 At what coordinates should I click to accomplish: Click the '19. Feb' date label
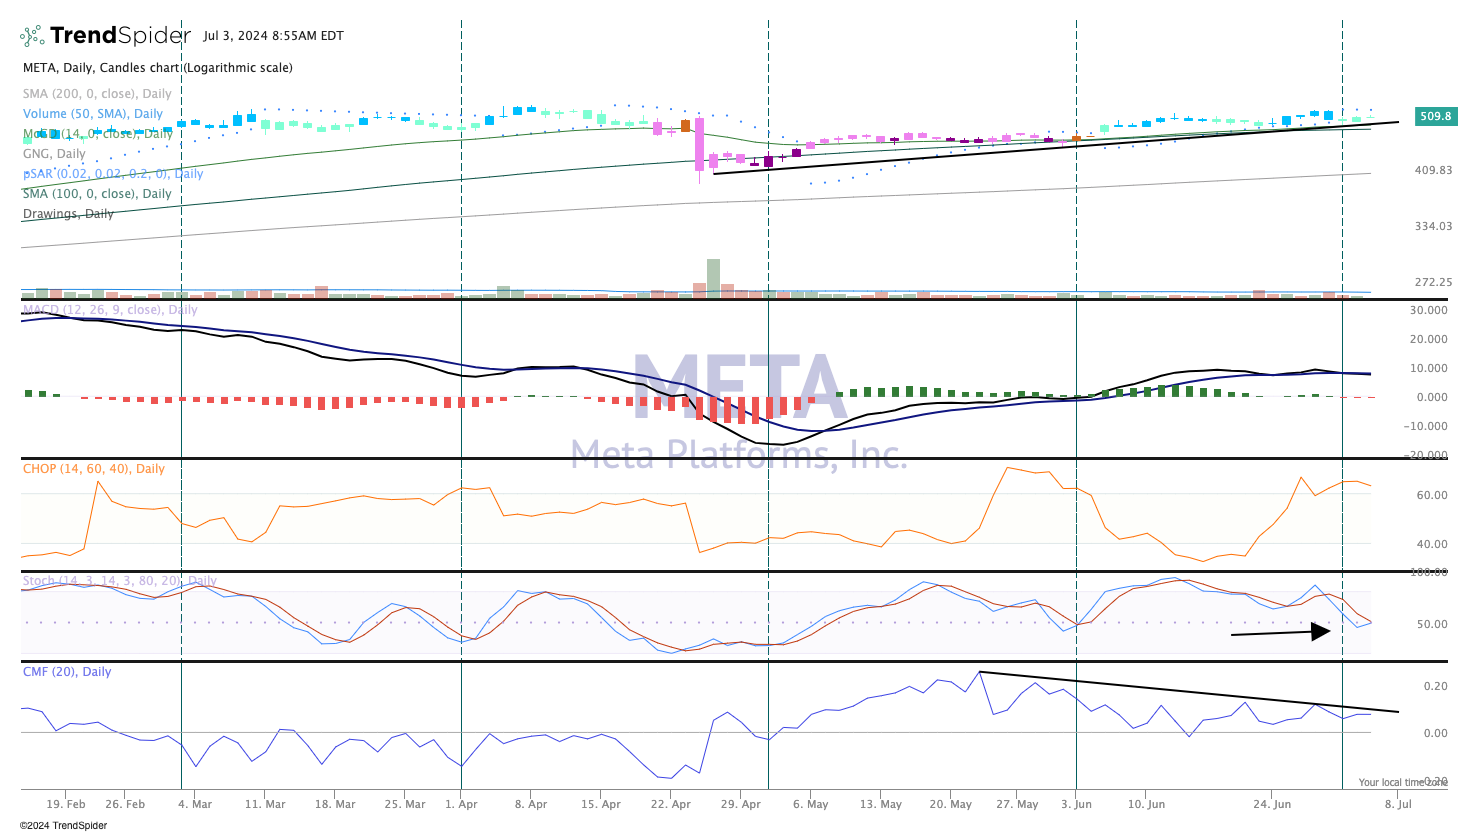click(66, 804)
